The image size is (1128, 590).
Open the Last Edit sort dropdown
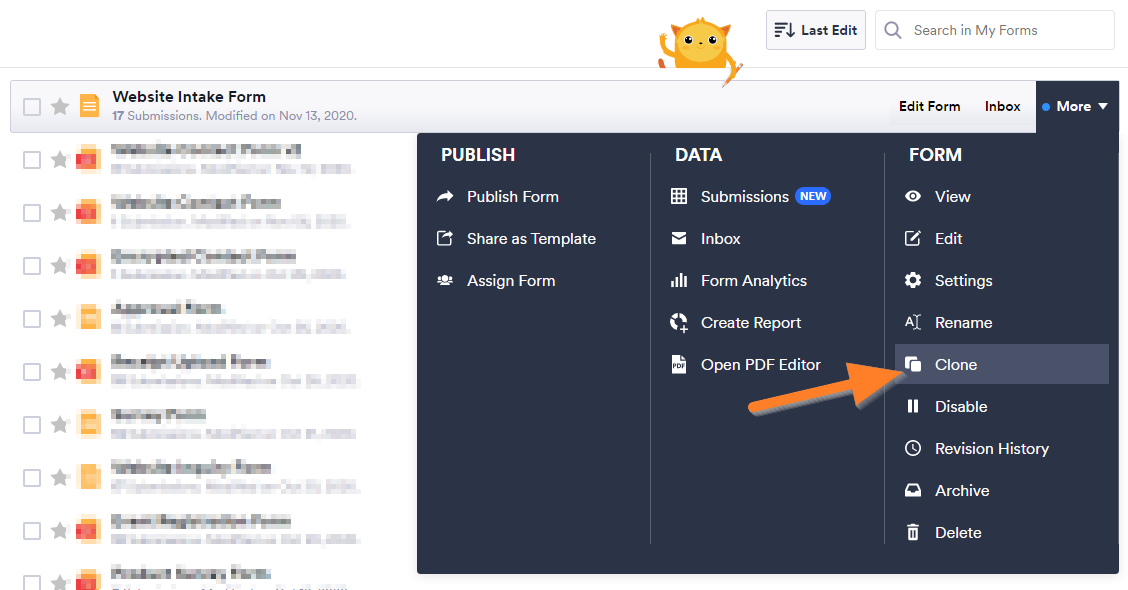click(x=815, y=30)
